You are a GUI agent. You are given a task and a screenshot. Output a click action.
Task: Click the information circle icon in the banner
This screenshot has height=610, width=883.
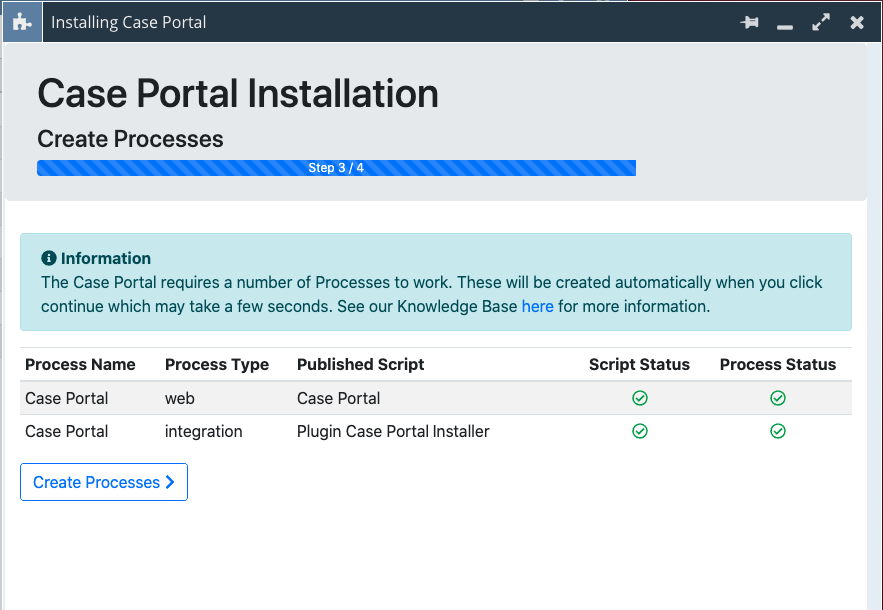click(x=50, y=258)
